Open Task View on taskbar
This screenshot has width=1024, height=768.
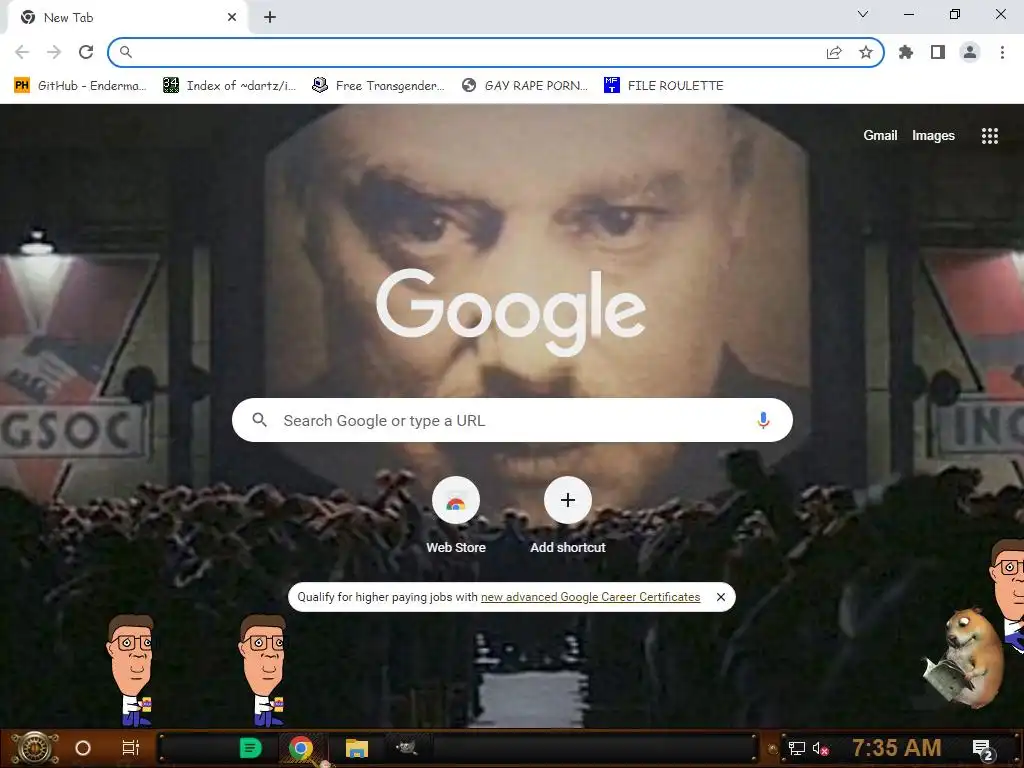(131, 748)
